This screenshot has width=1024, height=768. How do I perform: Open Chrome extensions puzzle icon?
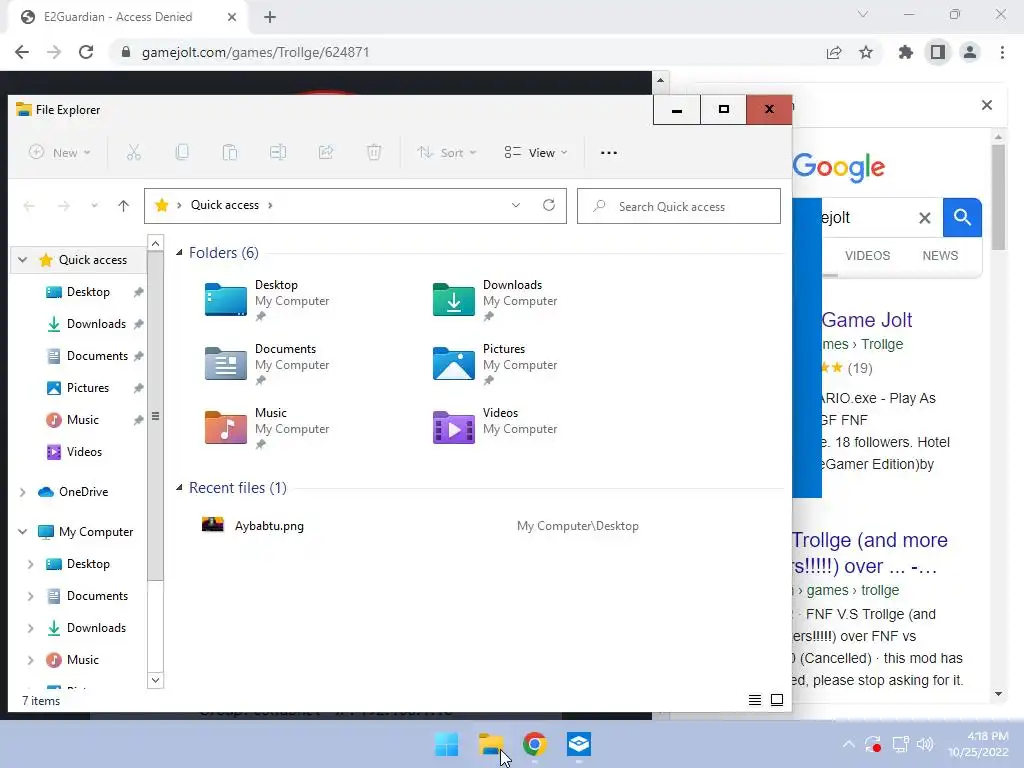pyautogui.click(x=905, y=52)
